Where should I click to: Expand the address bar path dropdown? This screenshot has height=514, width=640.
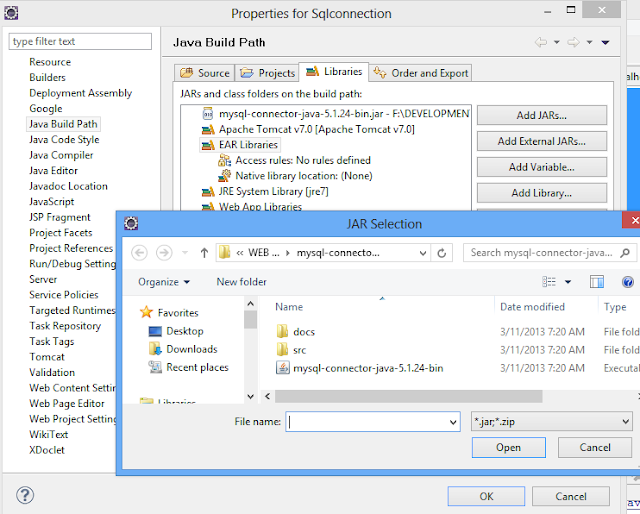pos(423,253)
